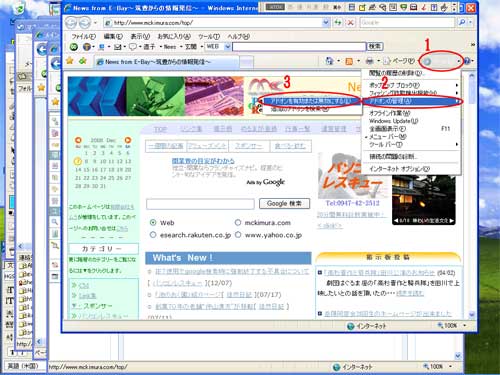Open the 100% zoom level dropdown

pos(464,325)
